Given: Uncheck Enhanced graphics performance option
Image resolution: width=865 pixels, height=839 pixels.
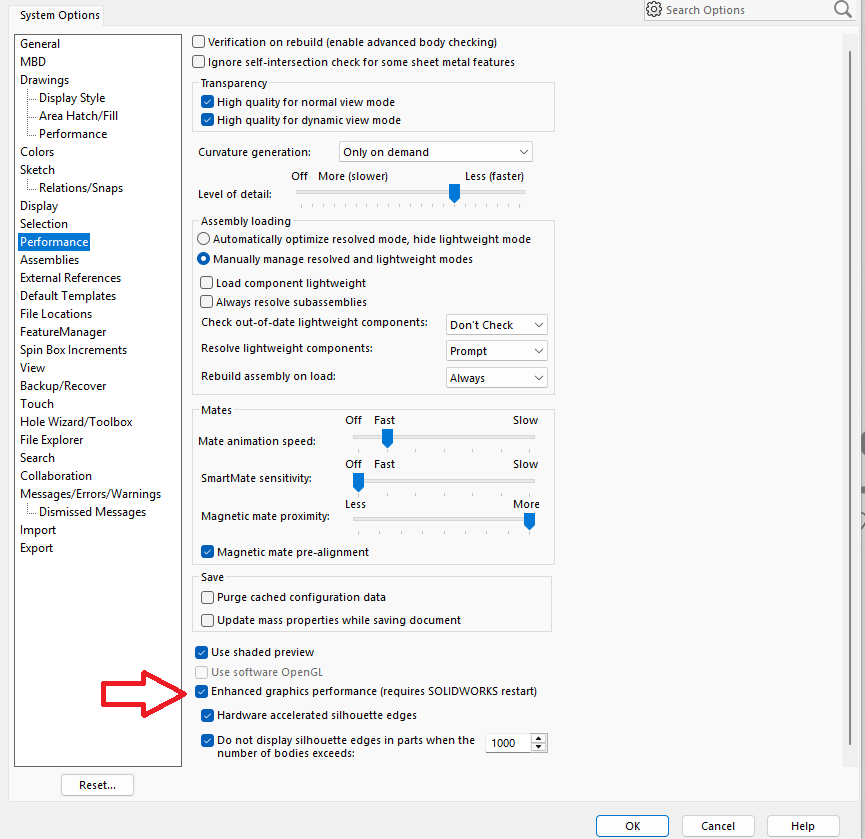Looking at the screenshot, I should 202,691.
